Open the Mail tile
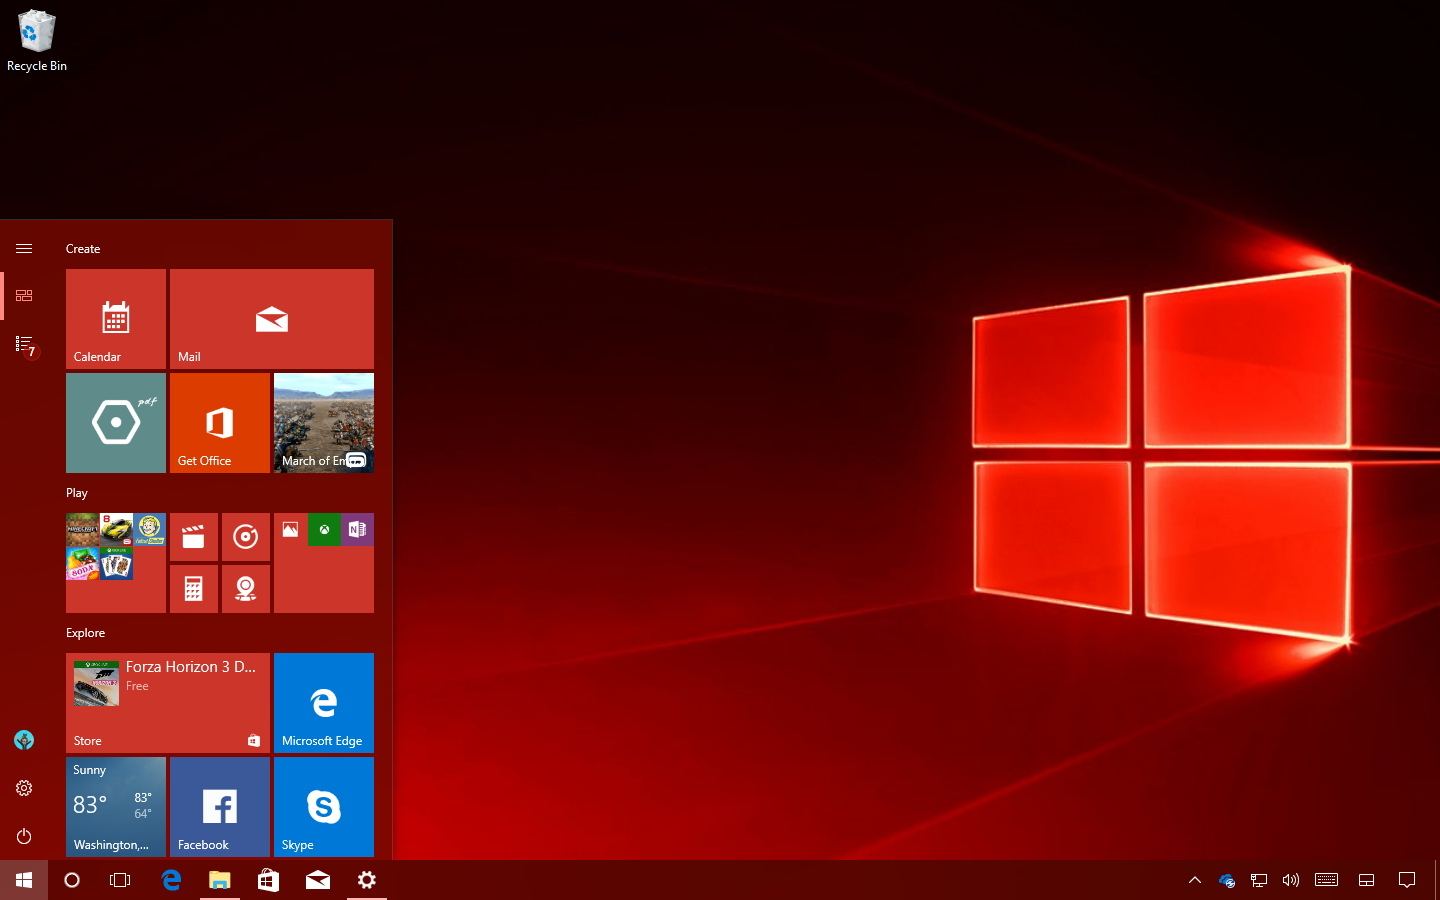The width and height of the screenshot is (1440, 900). (x=271, y=318)
